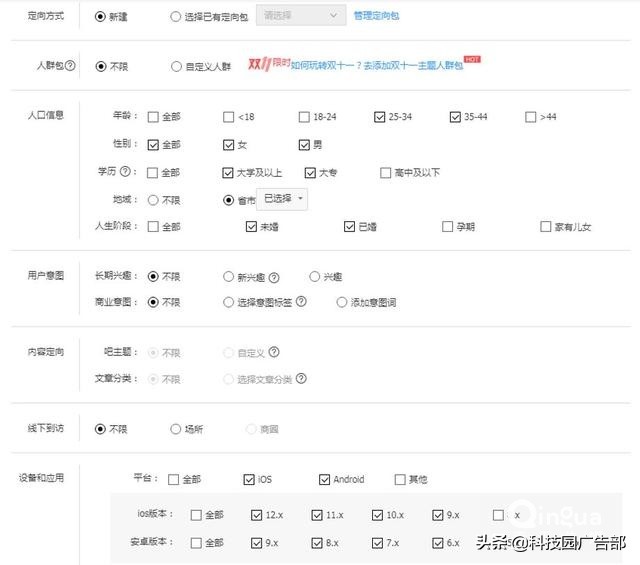Select 新兴趣 radio option
This screenshot has width=640, height=565.
coord(229,276)
